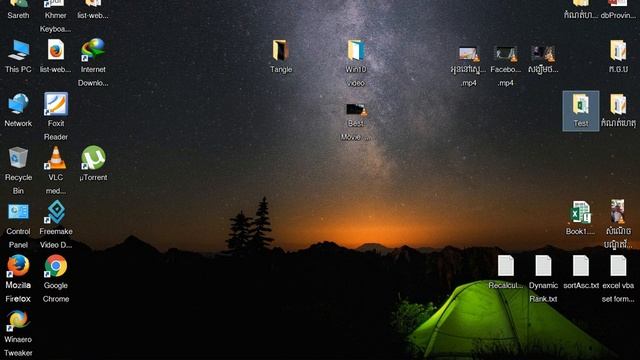640x360 pixels.
Task: Open Foxit Reader shortcut
Action: 56,117
